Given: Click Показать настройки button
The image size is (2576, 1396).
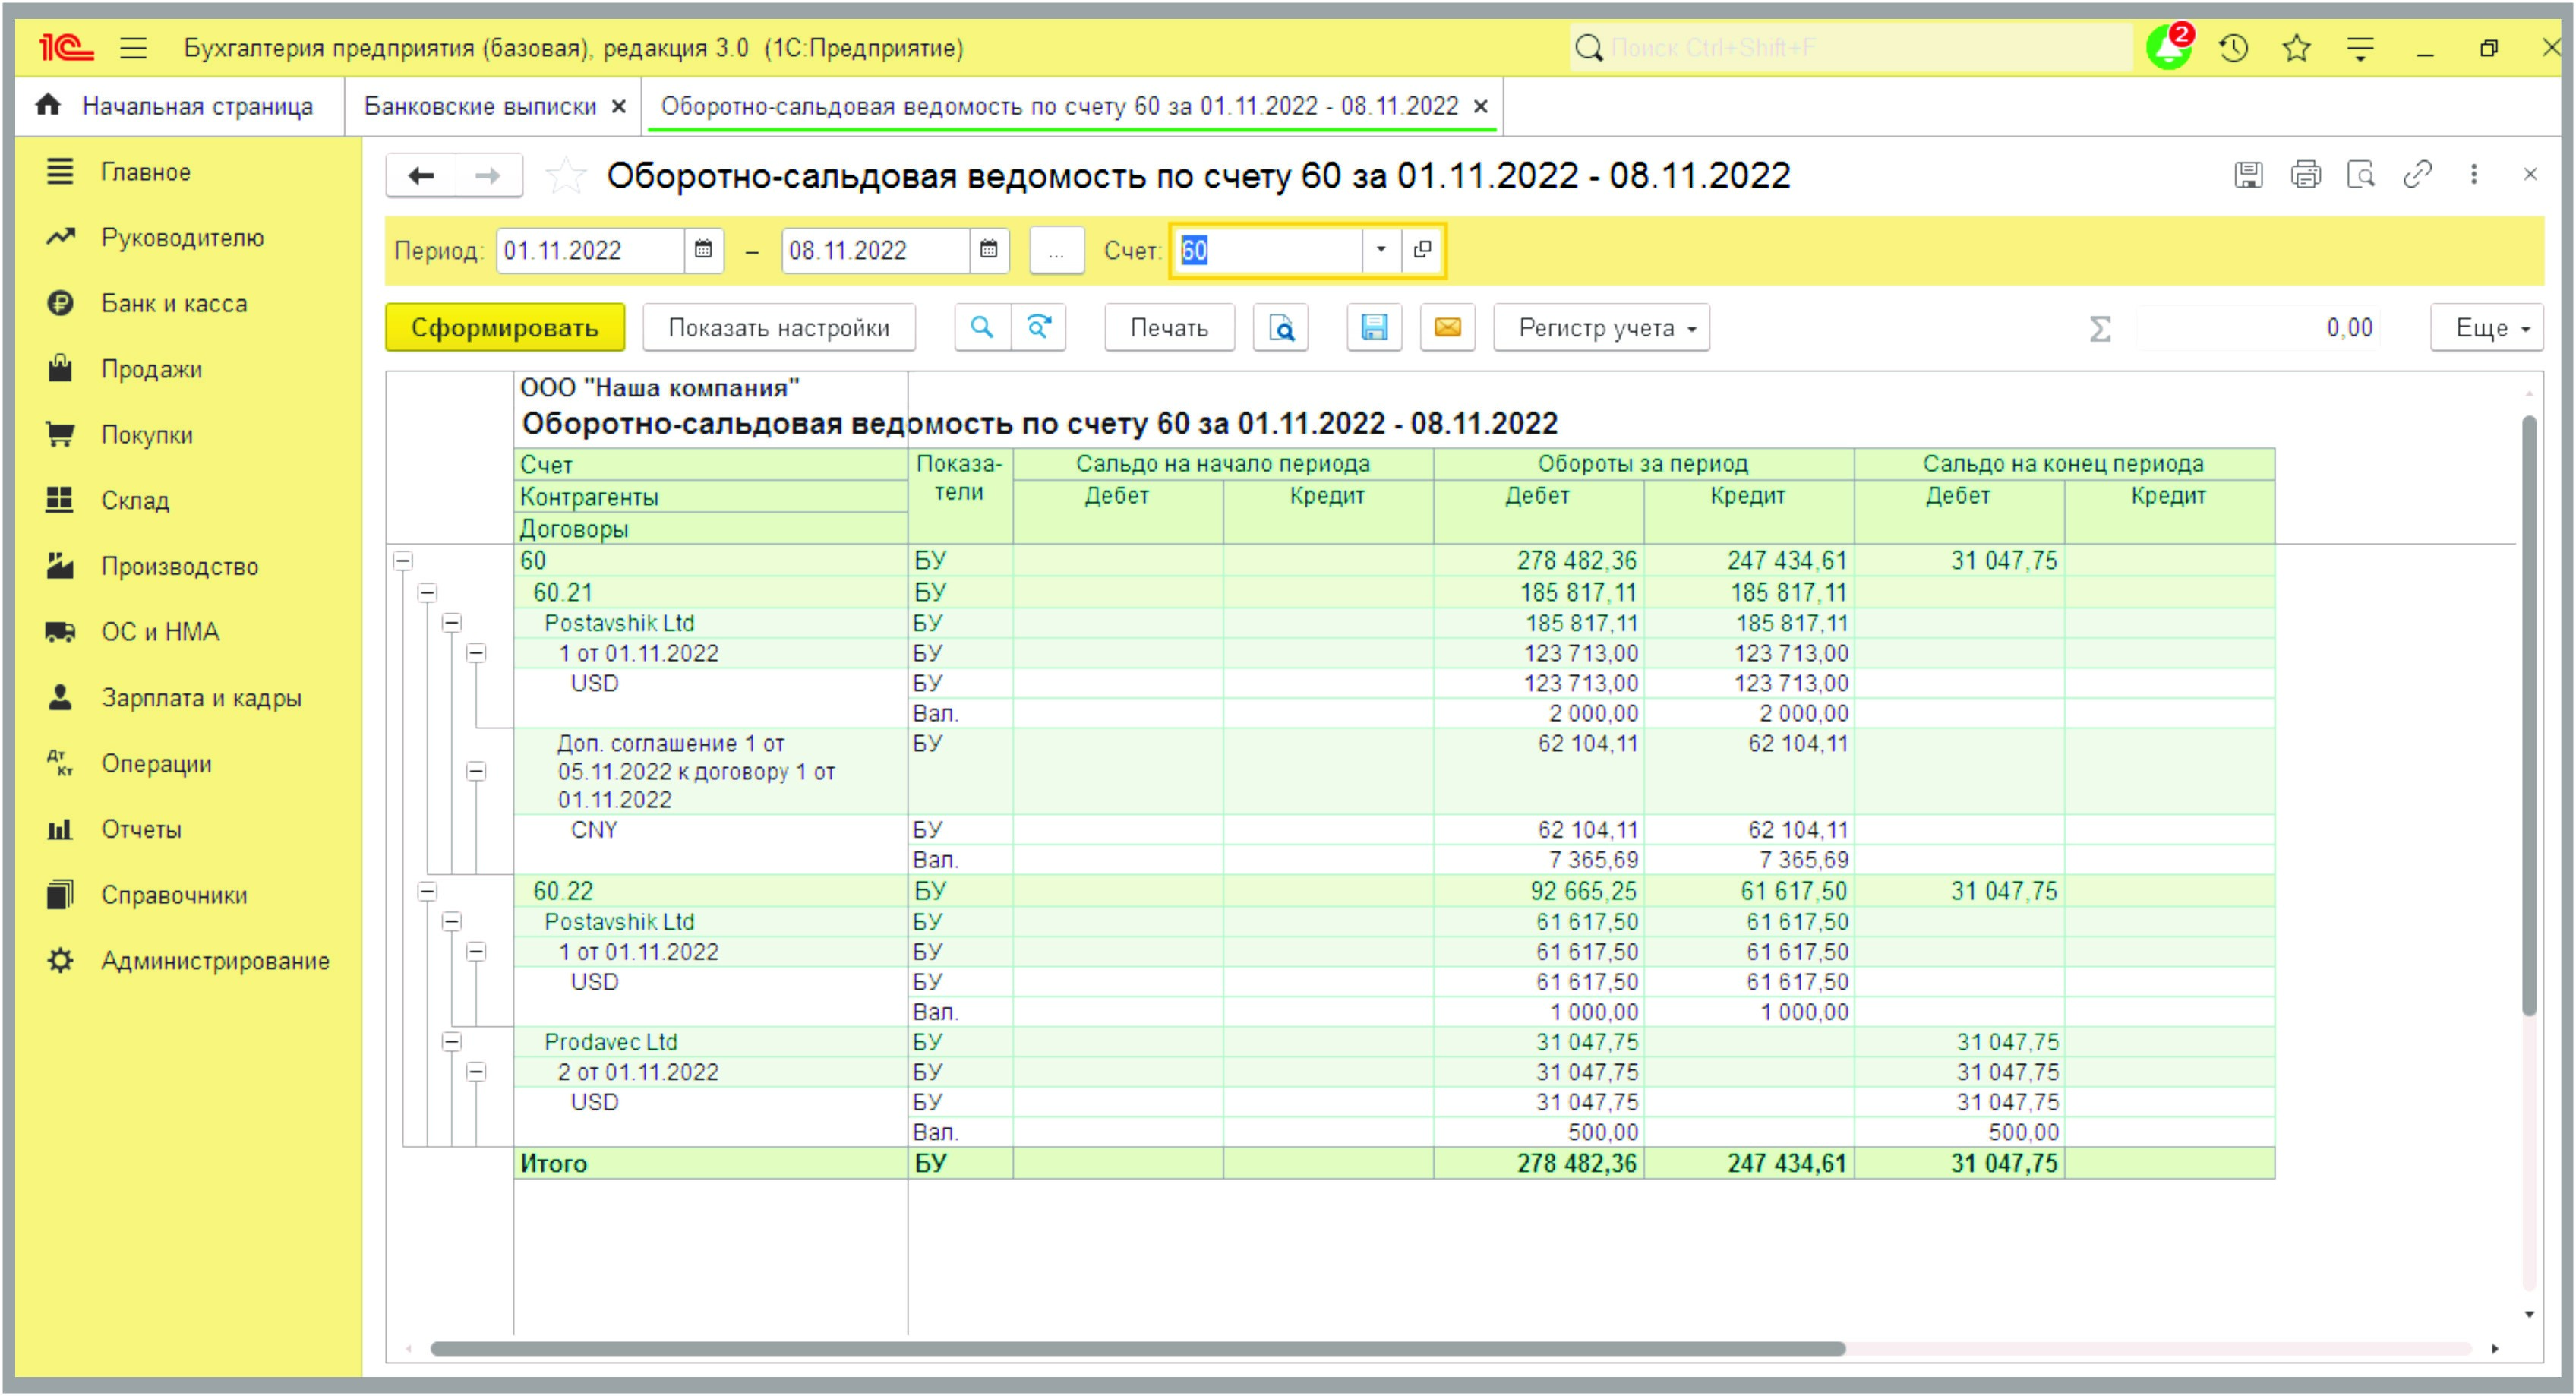Looking at the screenshot, I should pyautogui.click(x=778, y=328).
